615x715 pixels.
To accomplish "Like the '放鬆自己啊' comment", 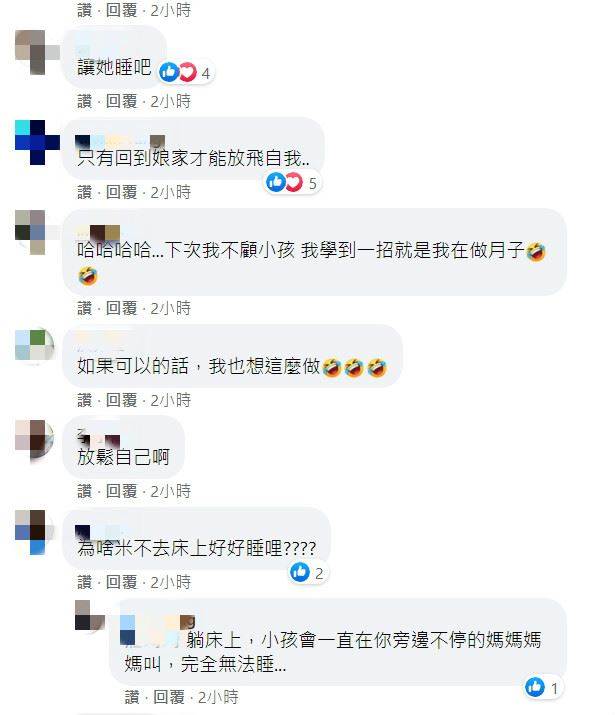I will click(84, 491).
